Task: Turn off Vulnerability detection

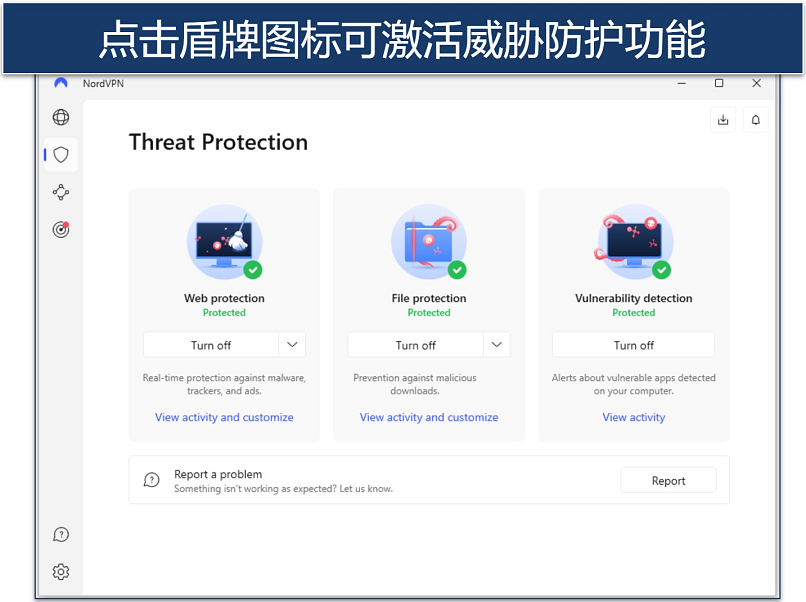Action: pyautogui.click(x=633, y=345)
